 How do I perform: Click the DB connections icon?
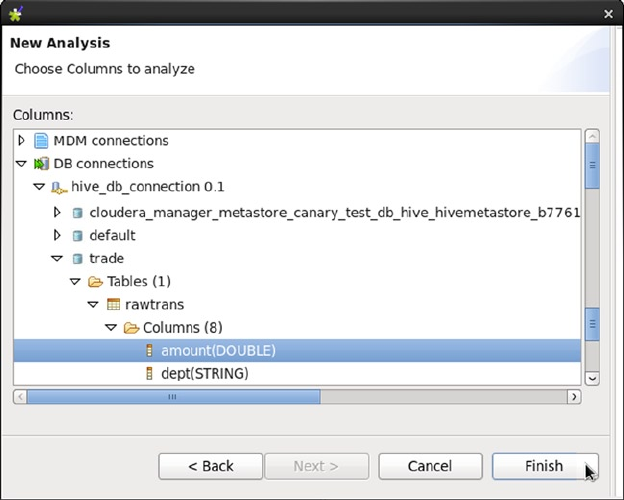41,163
